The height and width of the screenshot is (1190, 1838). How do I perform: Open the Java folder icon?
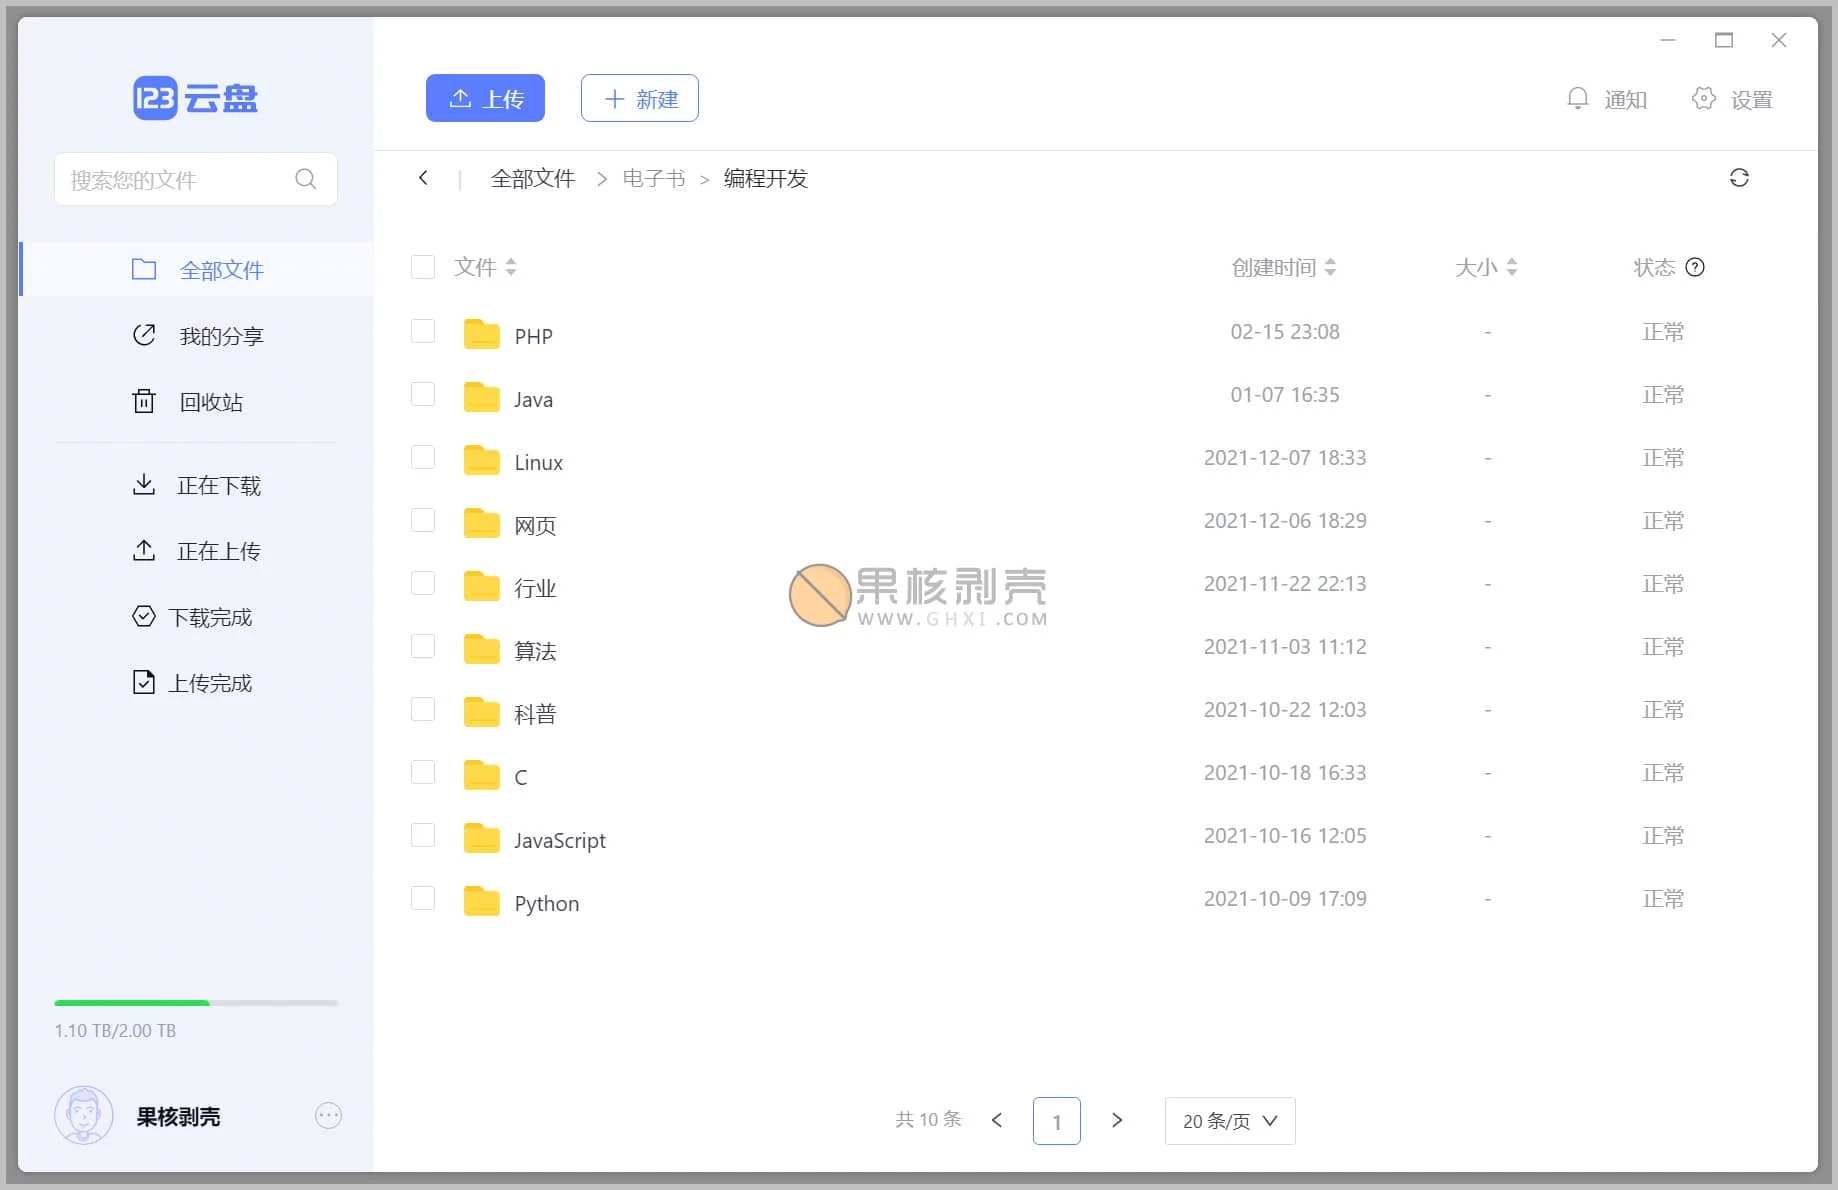point(482,398)
